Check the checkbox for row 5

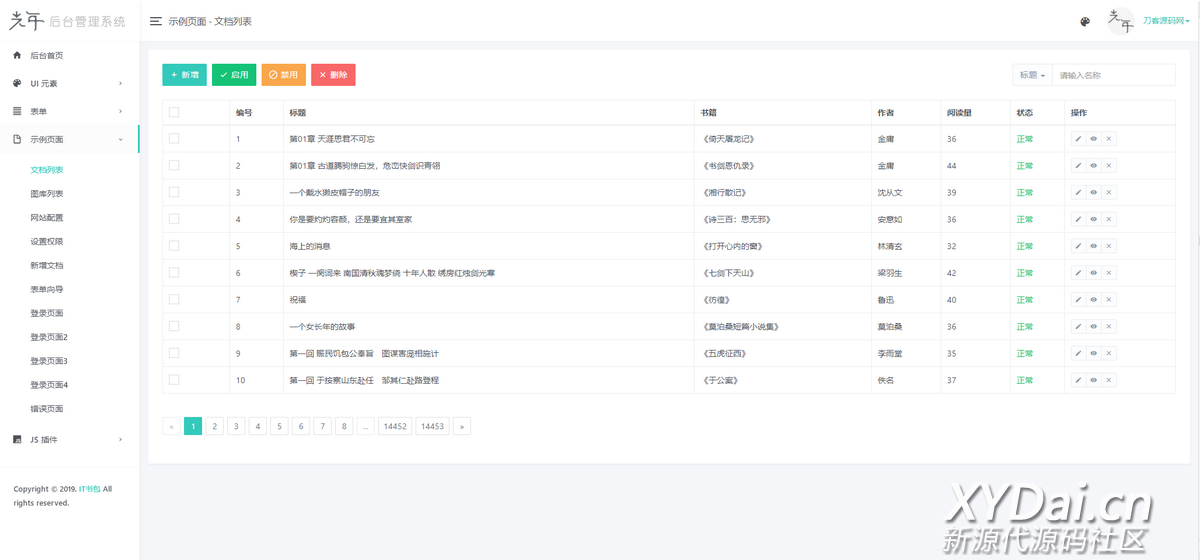point(174,245)
